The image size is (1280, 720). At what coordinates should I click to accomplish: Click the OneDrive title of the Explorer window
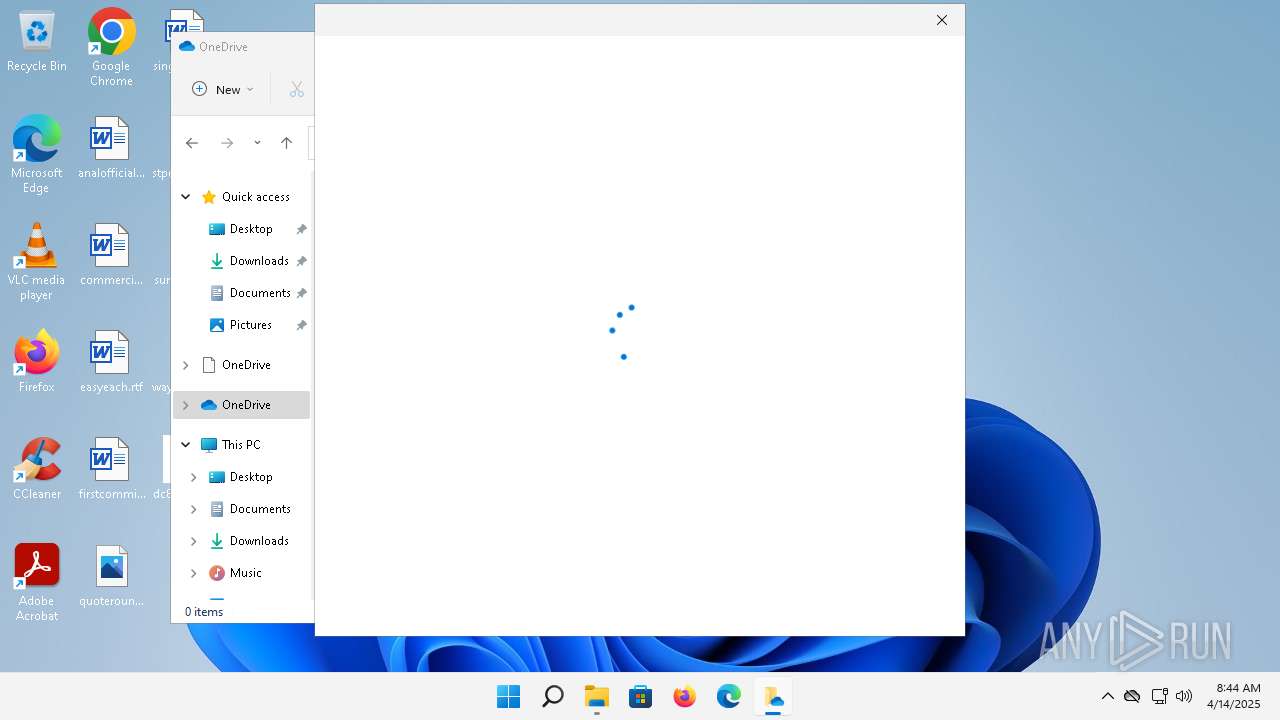[223, 47]
